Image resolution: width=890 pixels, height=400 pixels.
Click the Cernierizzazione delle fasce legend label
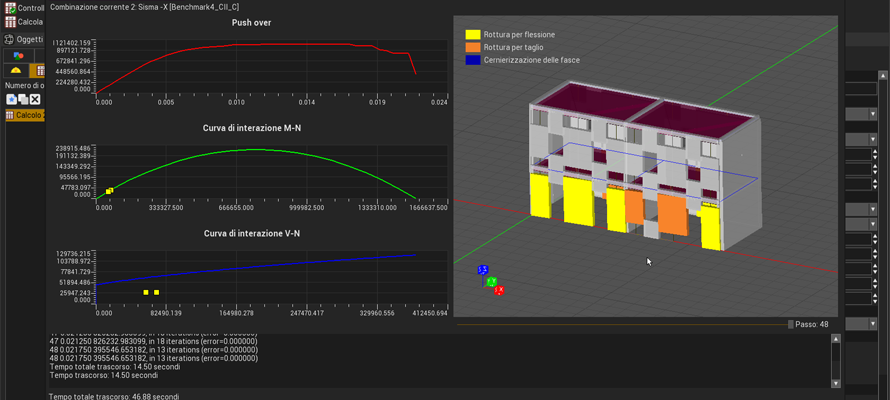(x=531, y=60)
